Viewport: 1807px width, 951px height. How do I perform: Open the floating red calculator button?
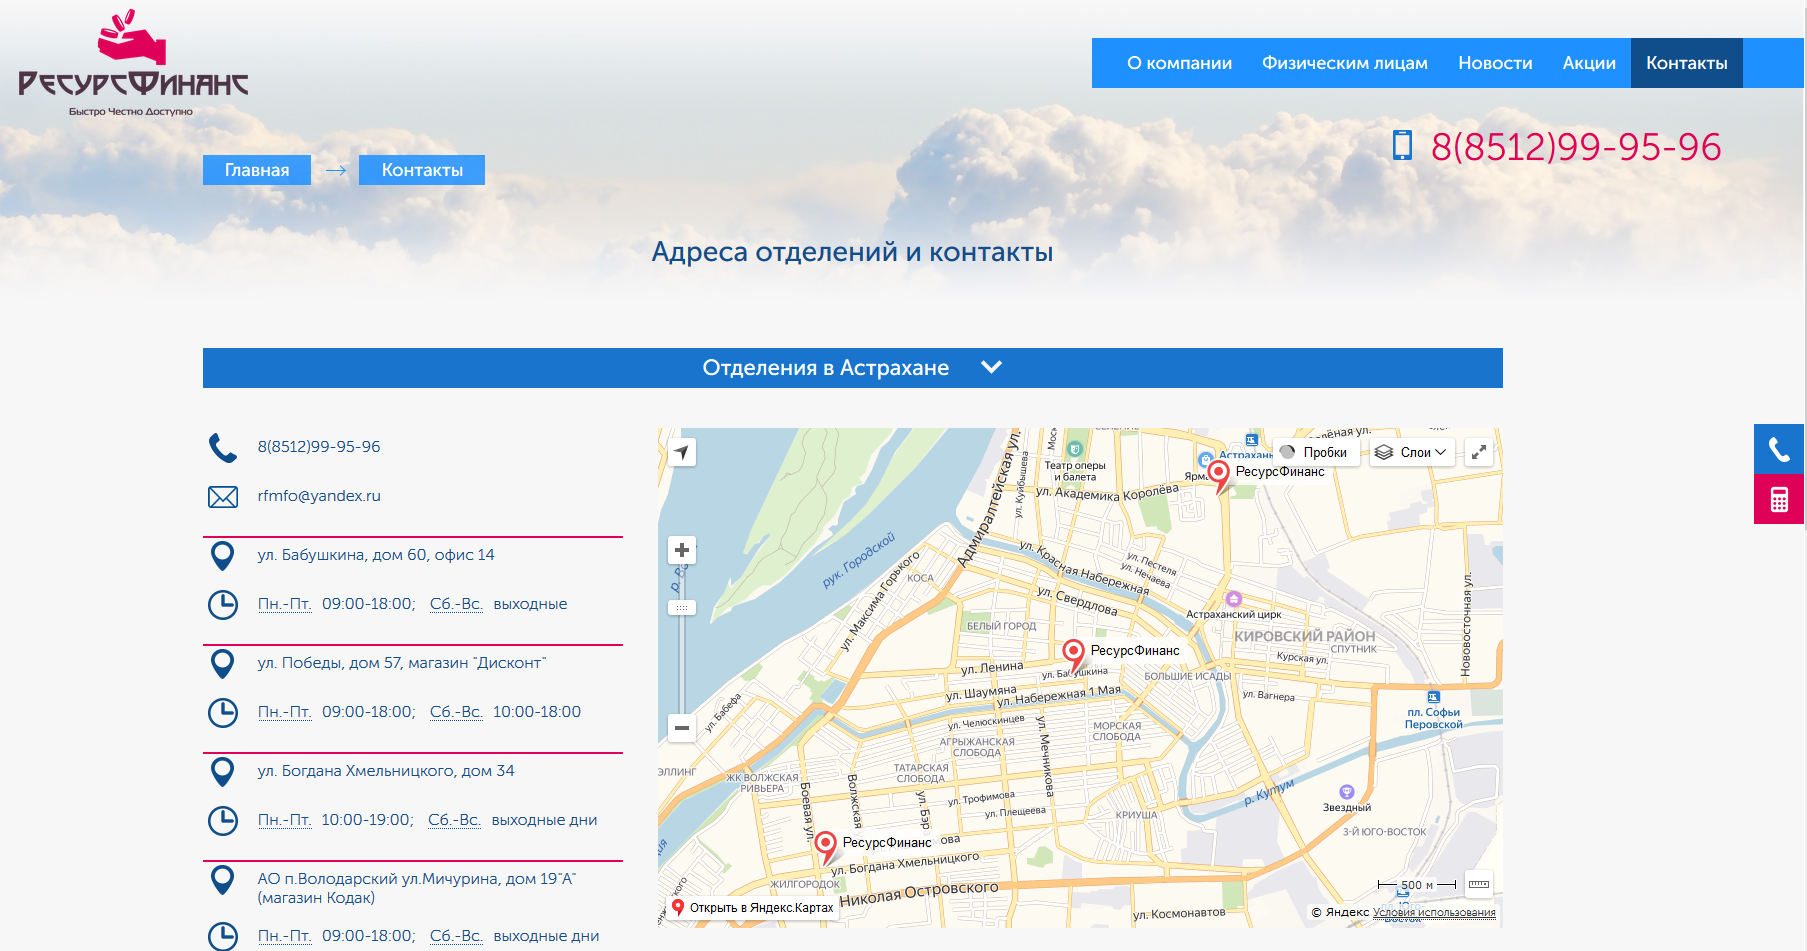[x=1779, y=499]
